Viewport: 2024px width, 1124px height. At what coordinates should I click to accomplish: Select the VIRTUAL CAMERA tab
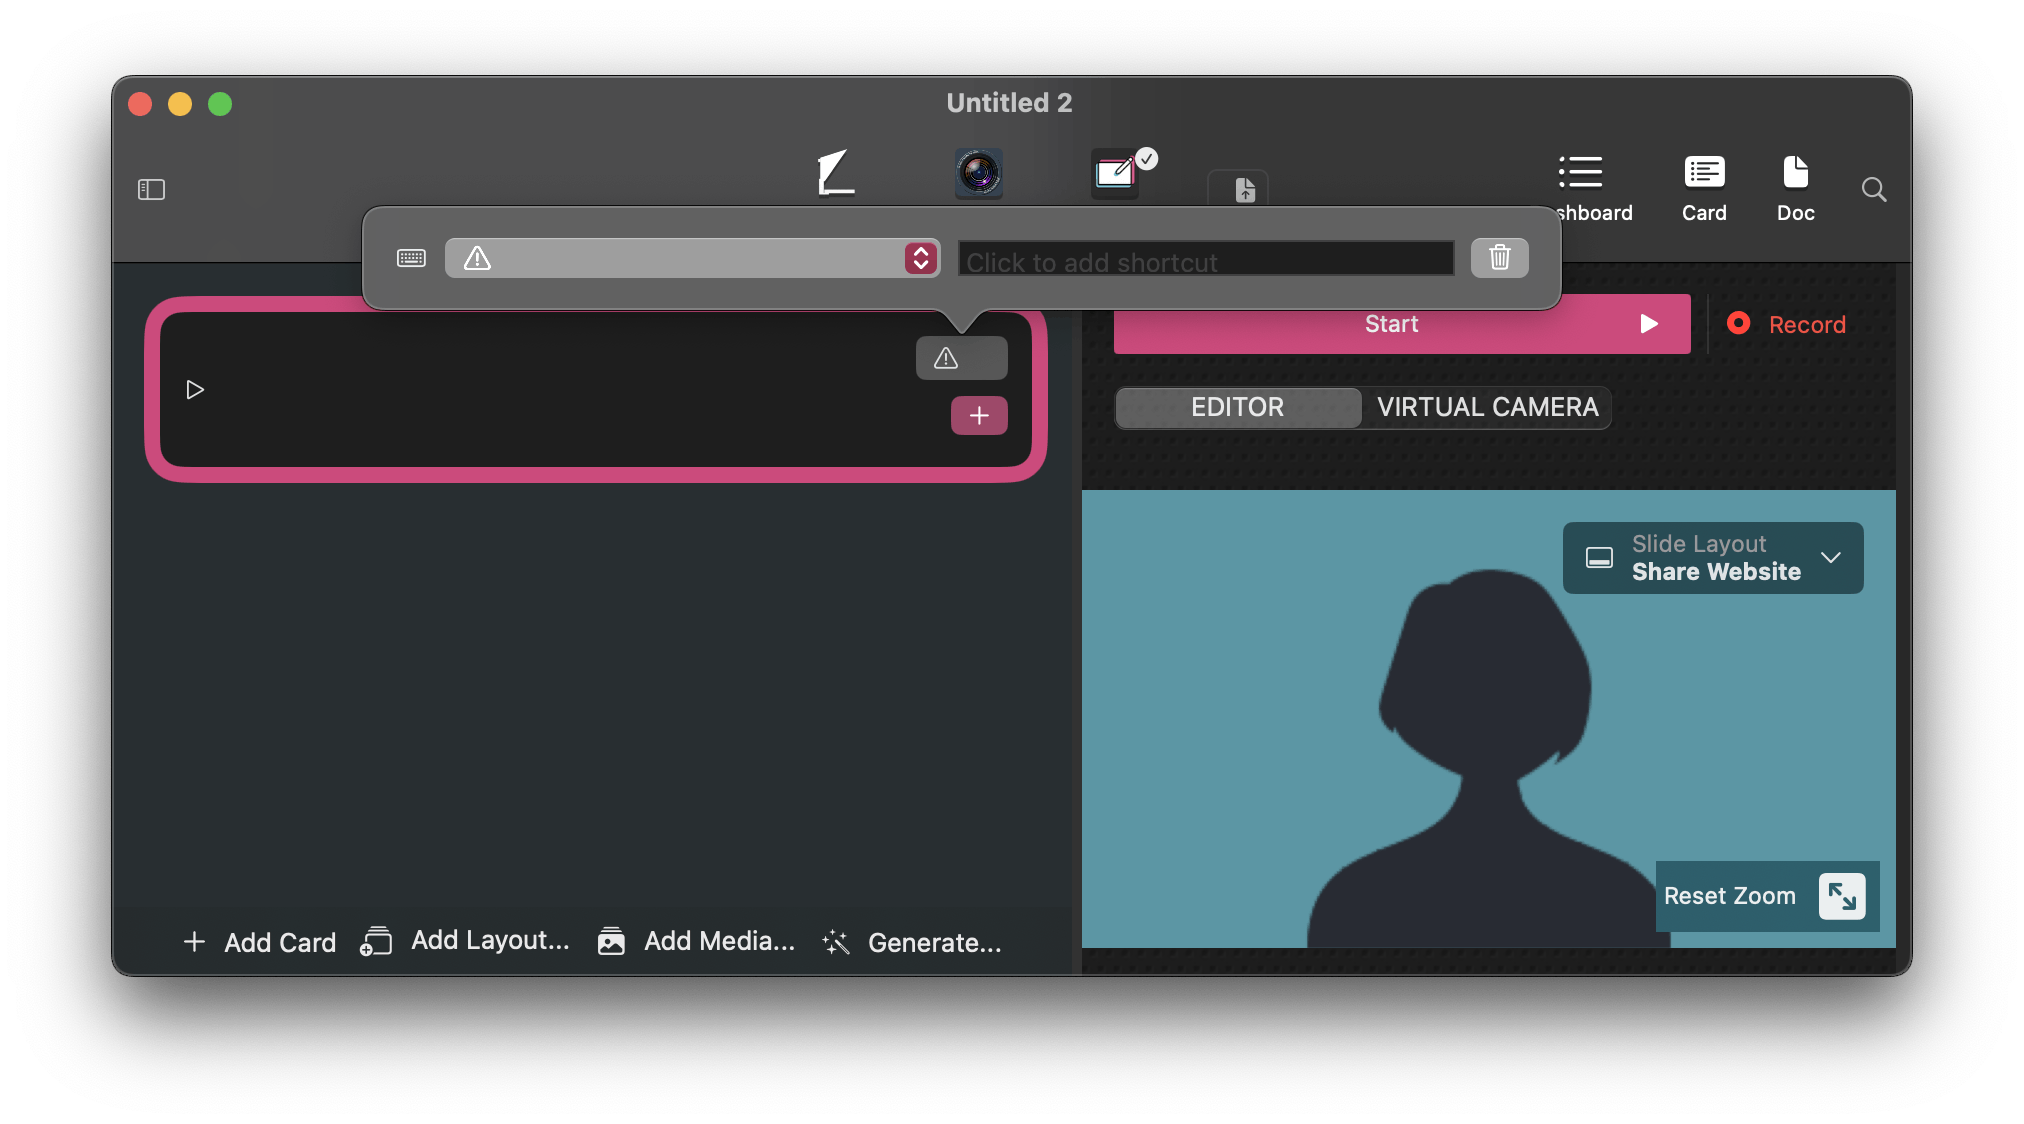pyautogui.click(x=1487, y=407)
